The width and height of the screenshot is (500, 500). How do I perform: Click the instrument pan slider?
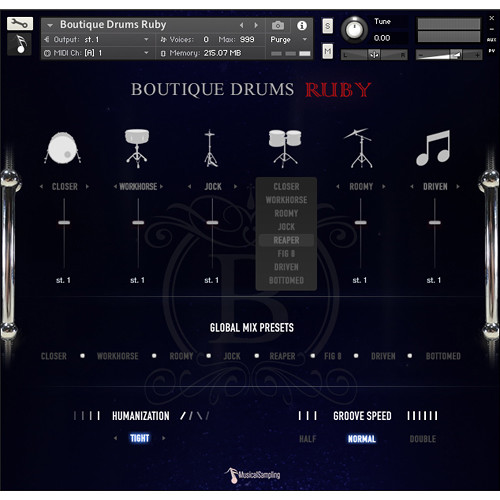coord(374,55)
